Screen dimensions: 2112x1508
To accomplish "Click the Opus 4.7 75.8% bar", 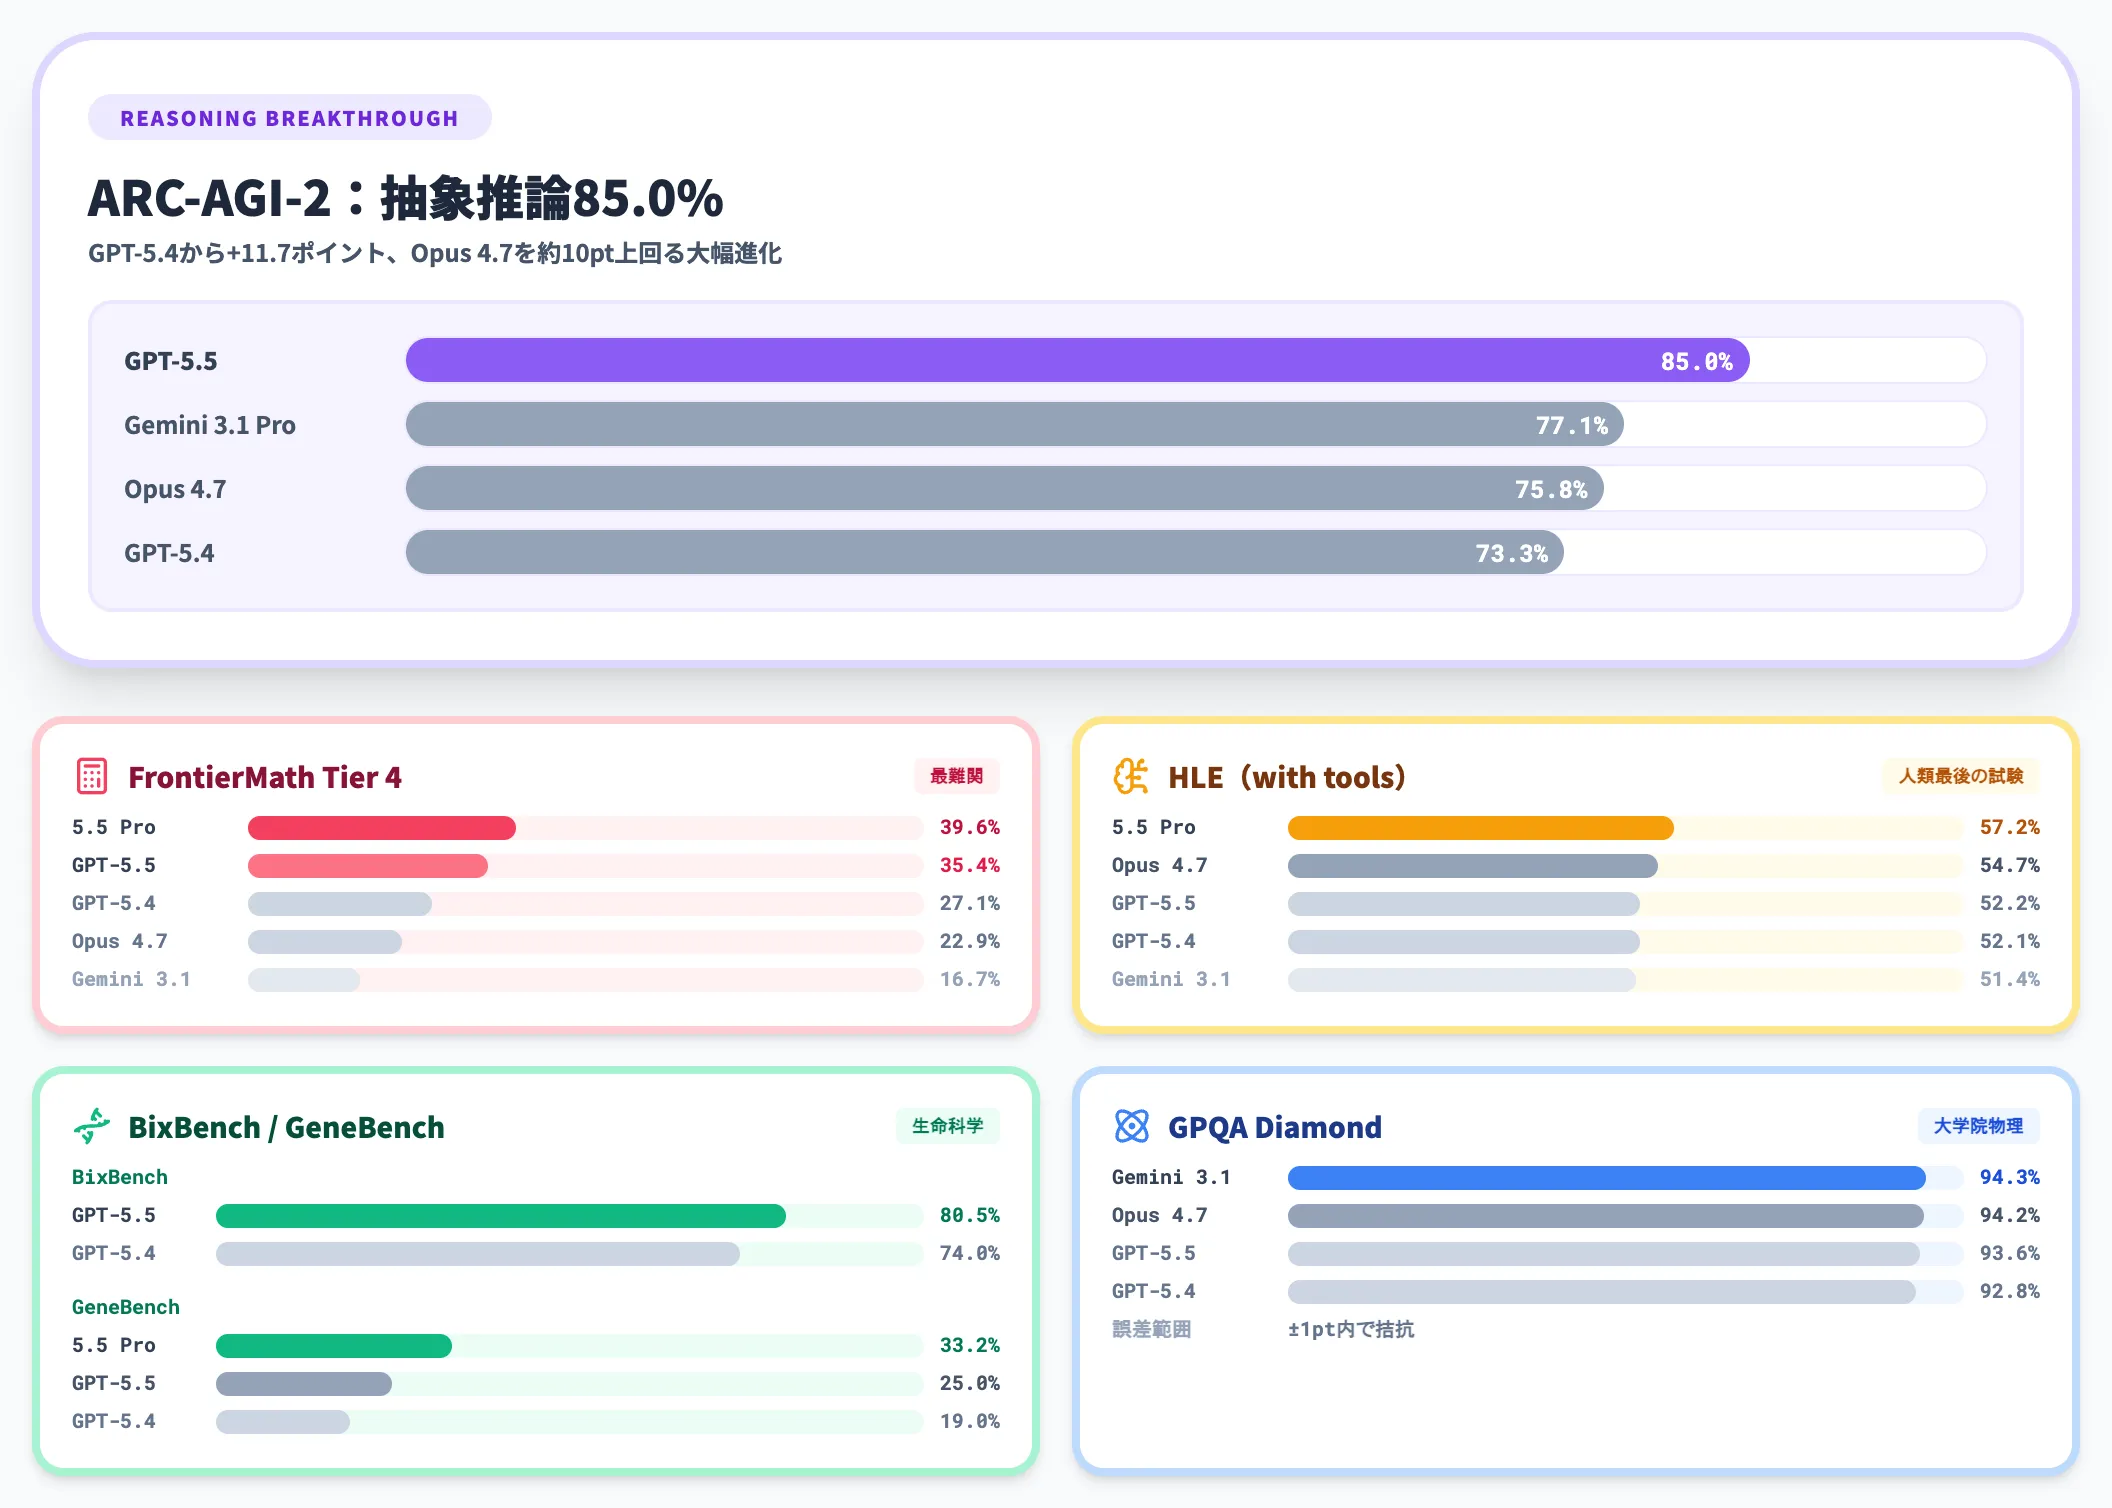I will pos(1003,489).
